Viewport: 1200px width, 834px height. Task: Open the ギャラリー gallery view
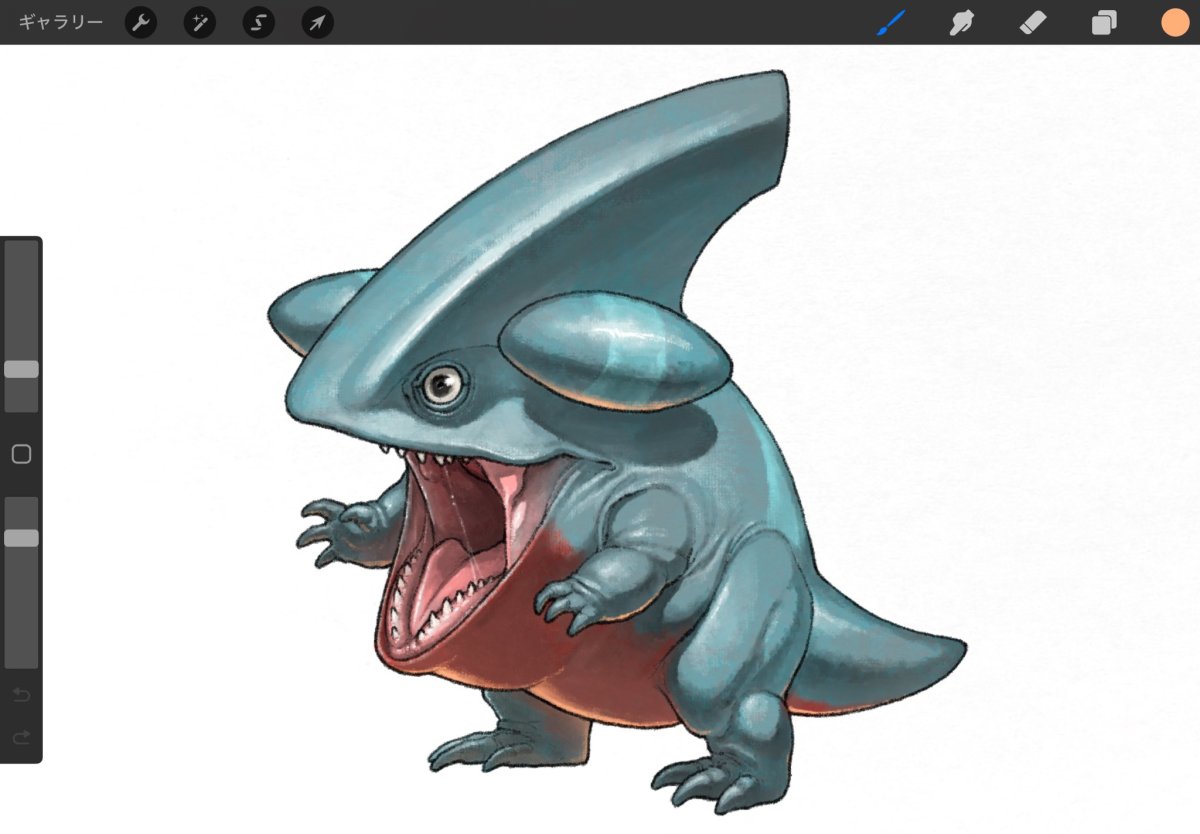tap(60, 22)
